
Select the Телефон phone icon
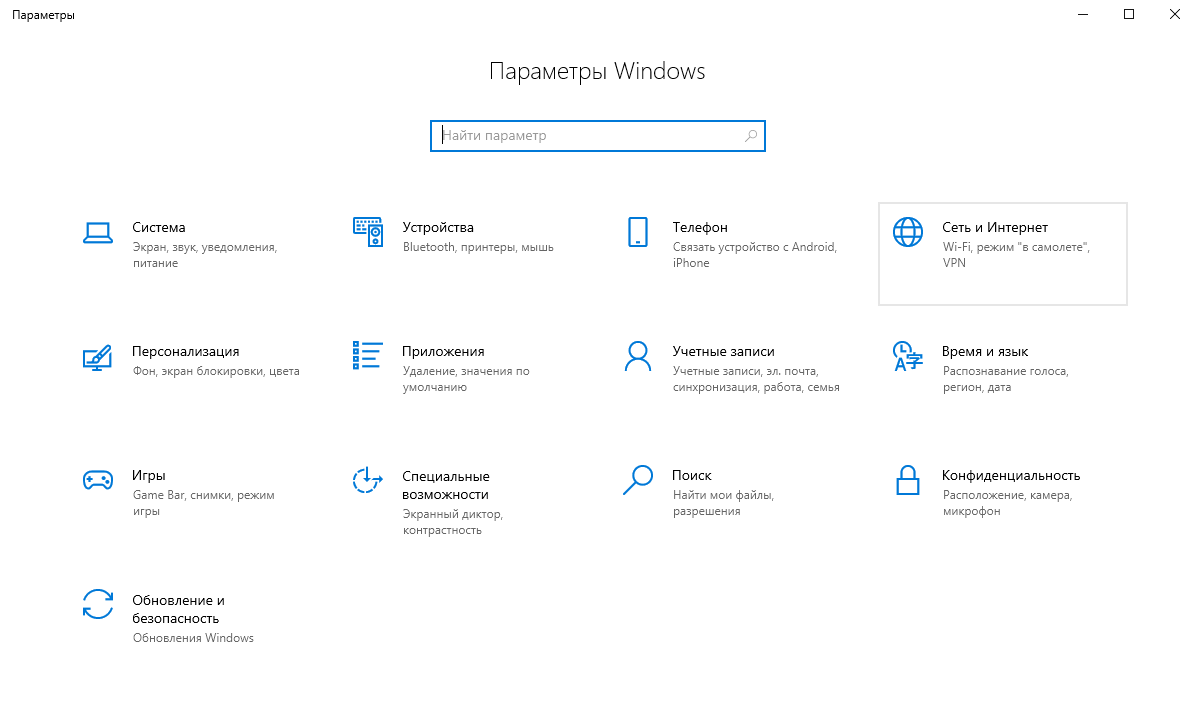click(637, 232)
